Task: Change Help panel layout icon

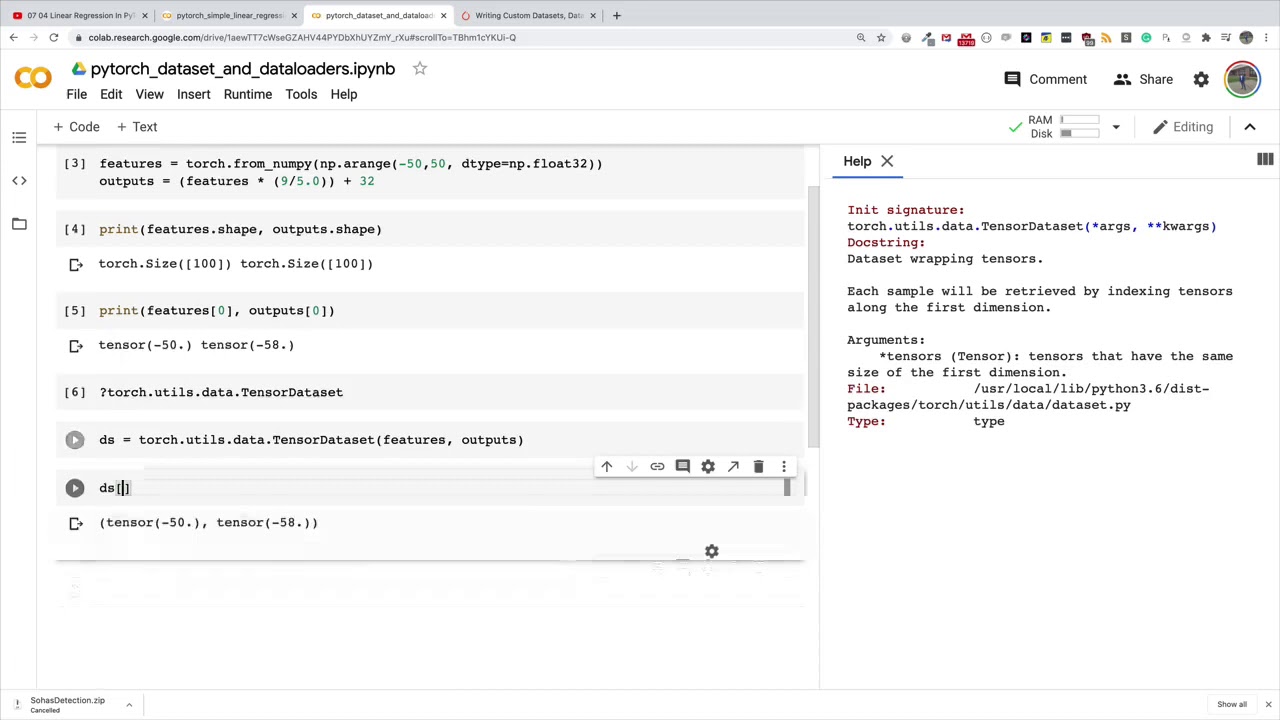Action: [1265, 160]
